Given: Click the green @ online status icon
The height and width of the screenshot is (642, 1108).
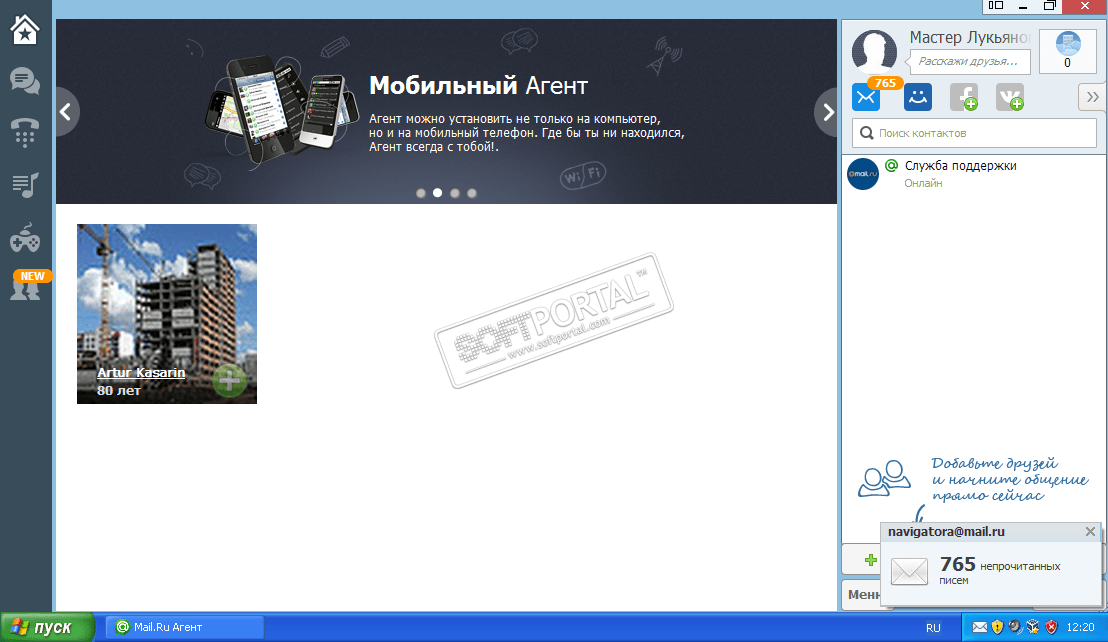Looking at the screenshot, I should pos(892,165).
